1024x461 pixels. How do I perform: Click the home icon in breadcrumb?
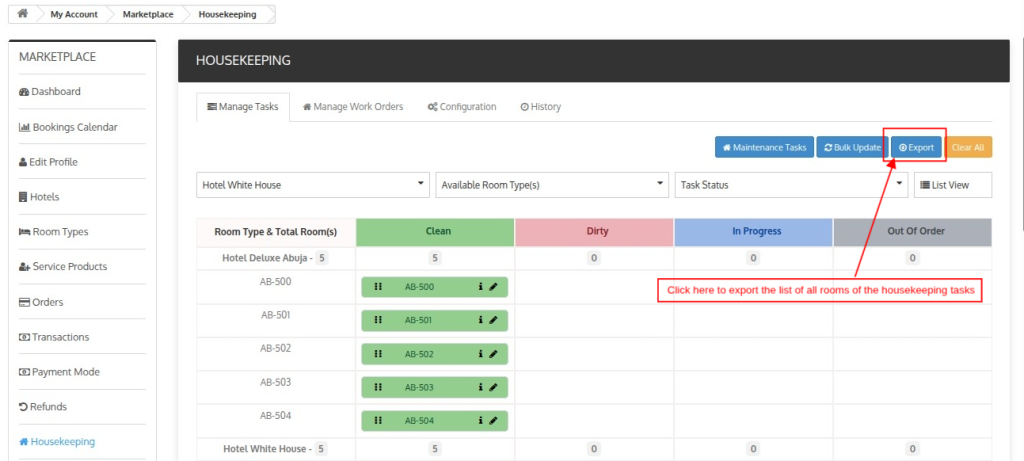coord(22,14)
